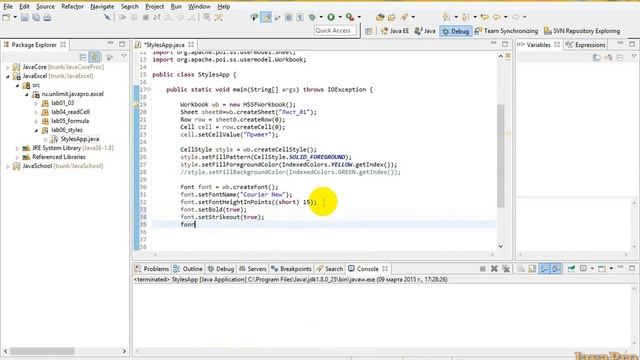Expand the lab01_03 package
640x360 pixels.
coord(36,103)
